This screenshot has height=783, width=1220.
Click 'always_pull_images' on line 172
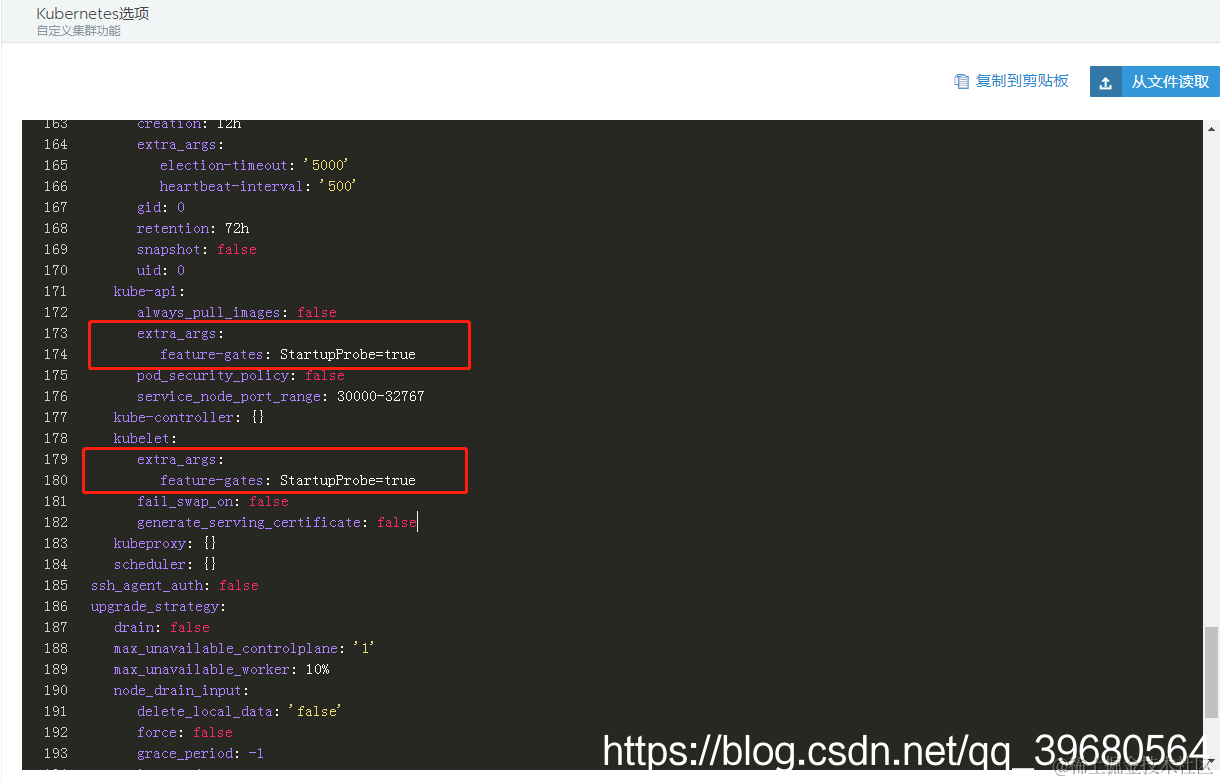pyautogui.click(x=209, y=312)
